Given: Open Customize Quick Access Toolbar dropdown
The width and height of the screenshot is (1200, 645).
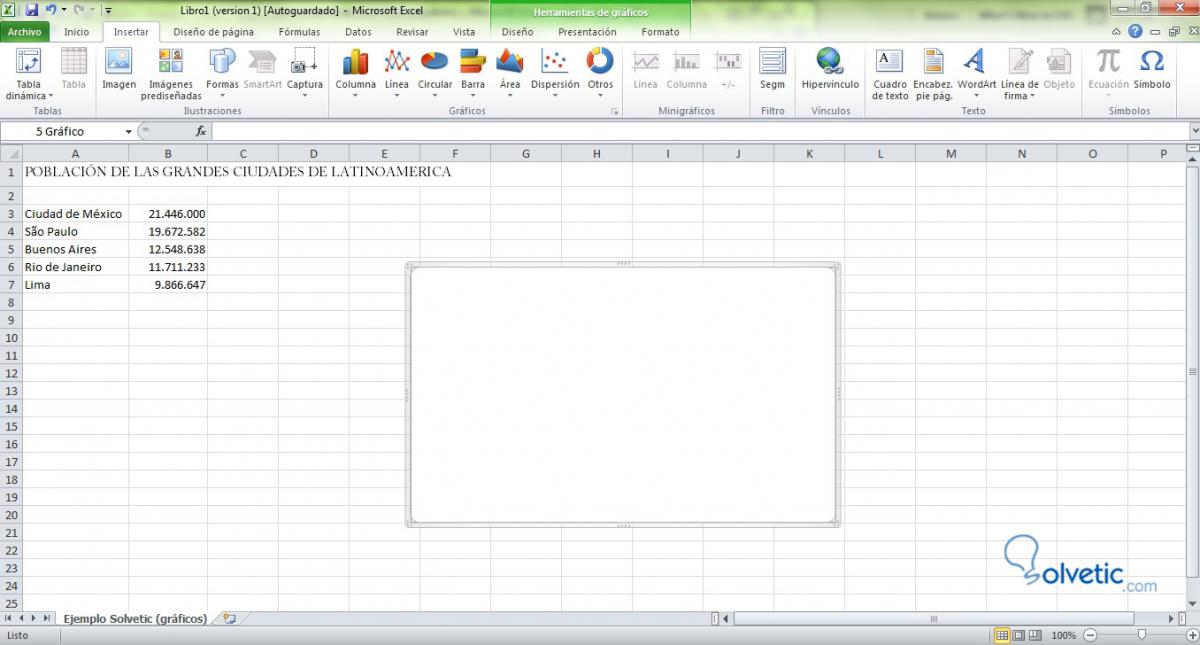Looking at the screenshot, I should (108, 10).
